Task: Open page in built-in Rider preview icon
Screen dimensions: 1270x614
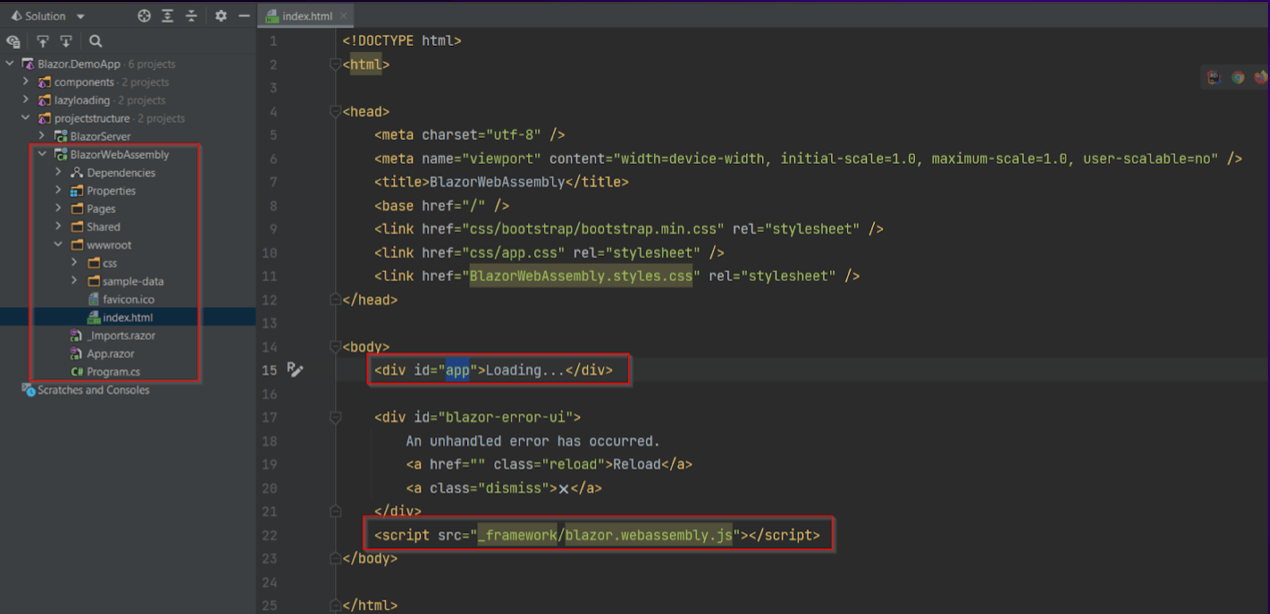Action: point(1214,77)
